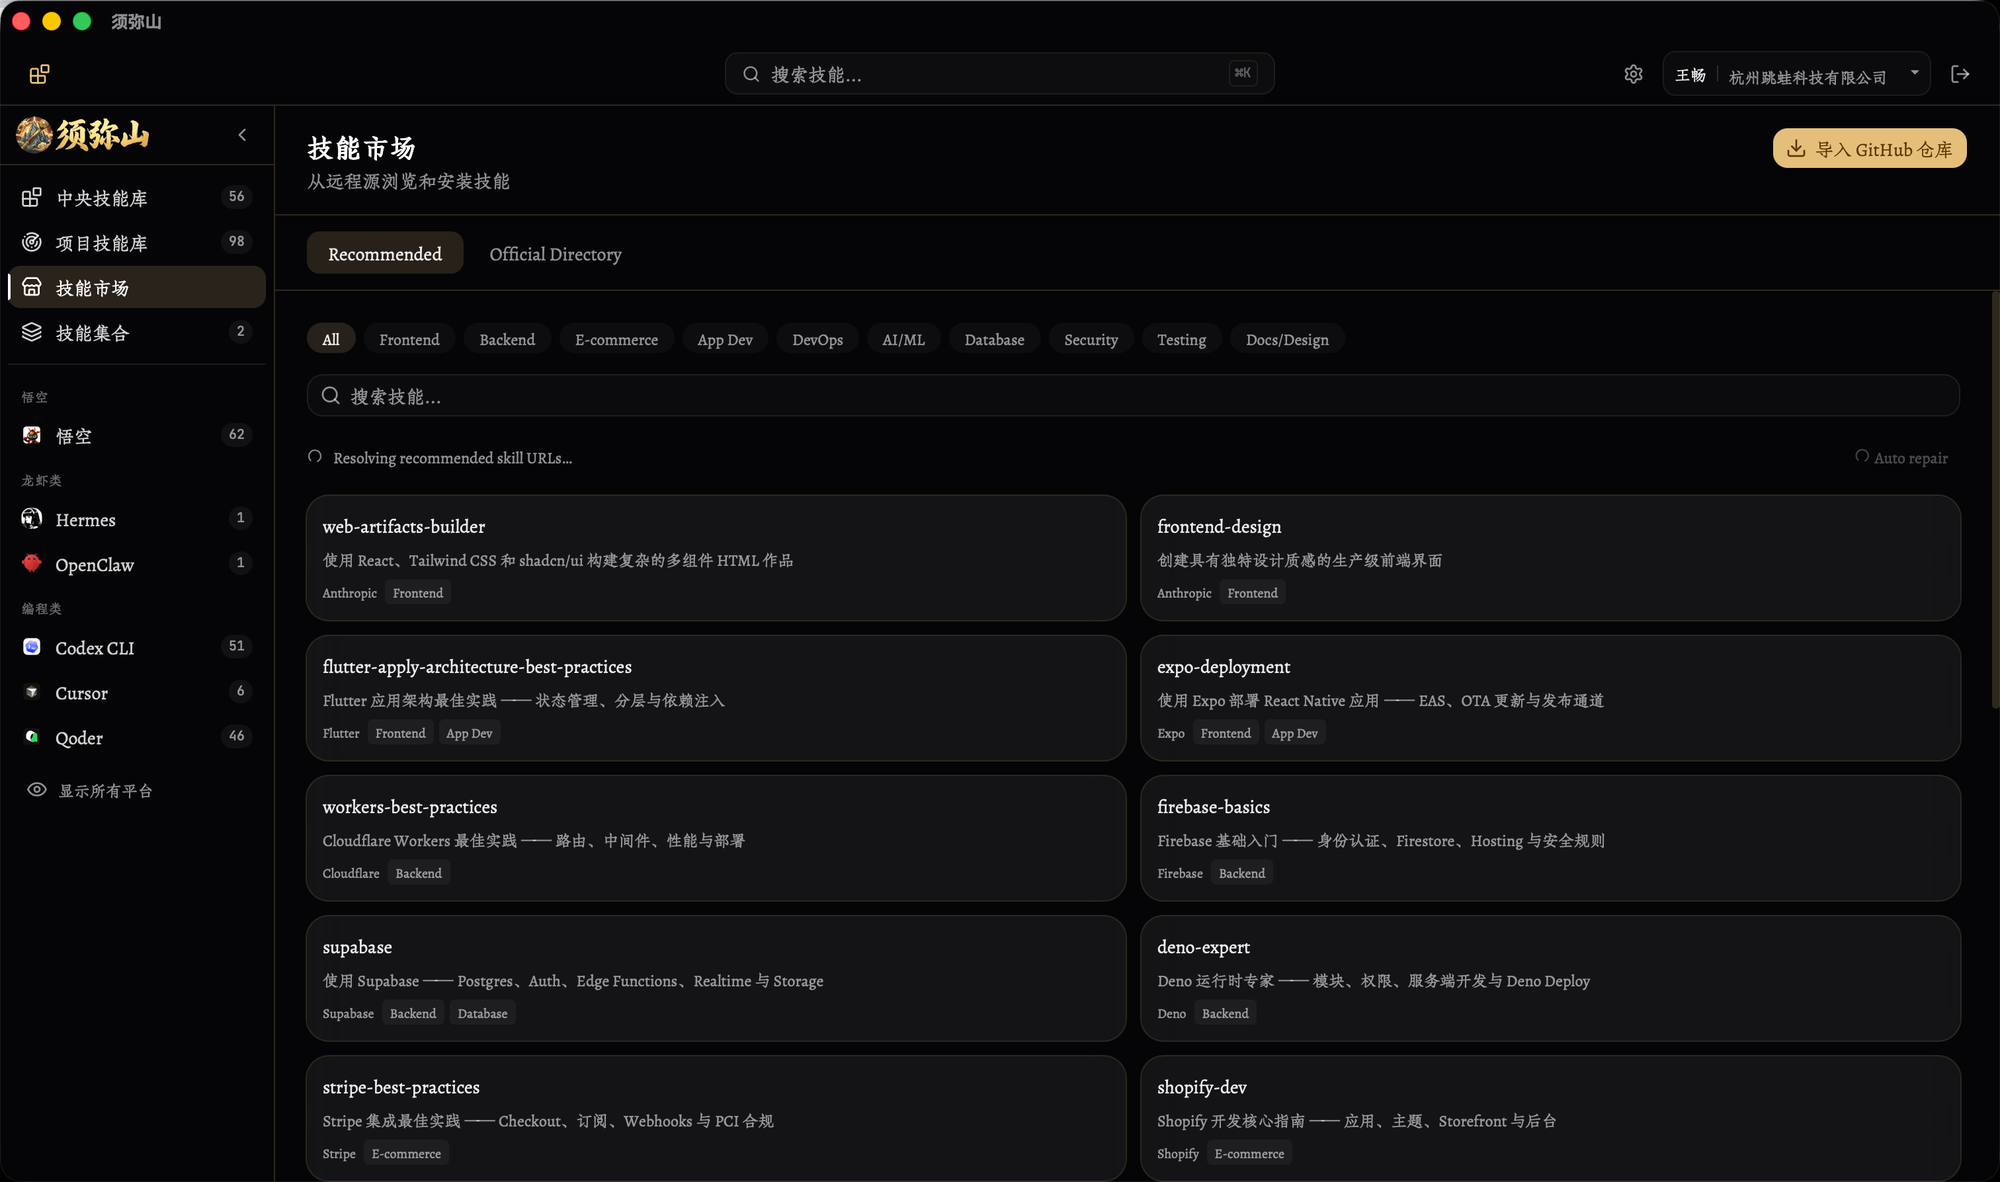Click the 技能市场 store icon

pos(32,287)
